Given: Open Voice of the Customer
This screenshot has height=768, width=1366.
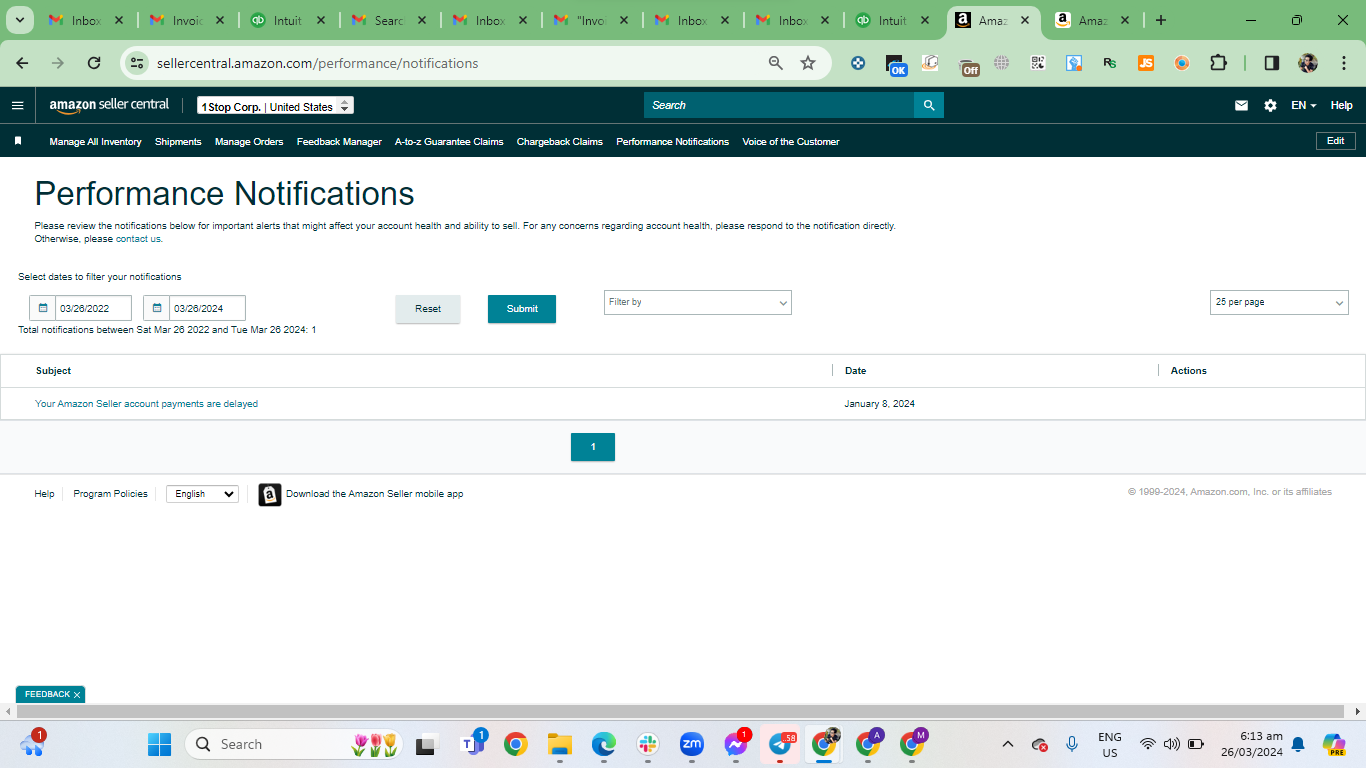Looking at the screenshot, I should pos(791,142).
